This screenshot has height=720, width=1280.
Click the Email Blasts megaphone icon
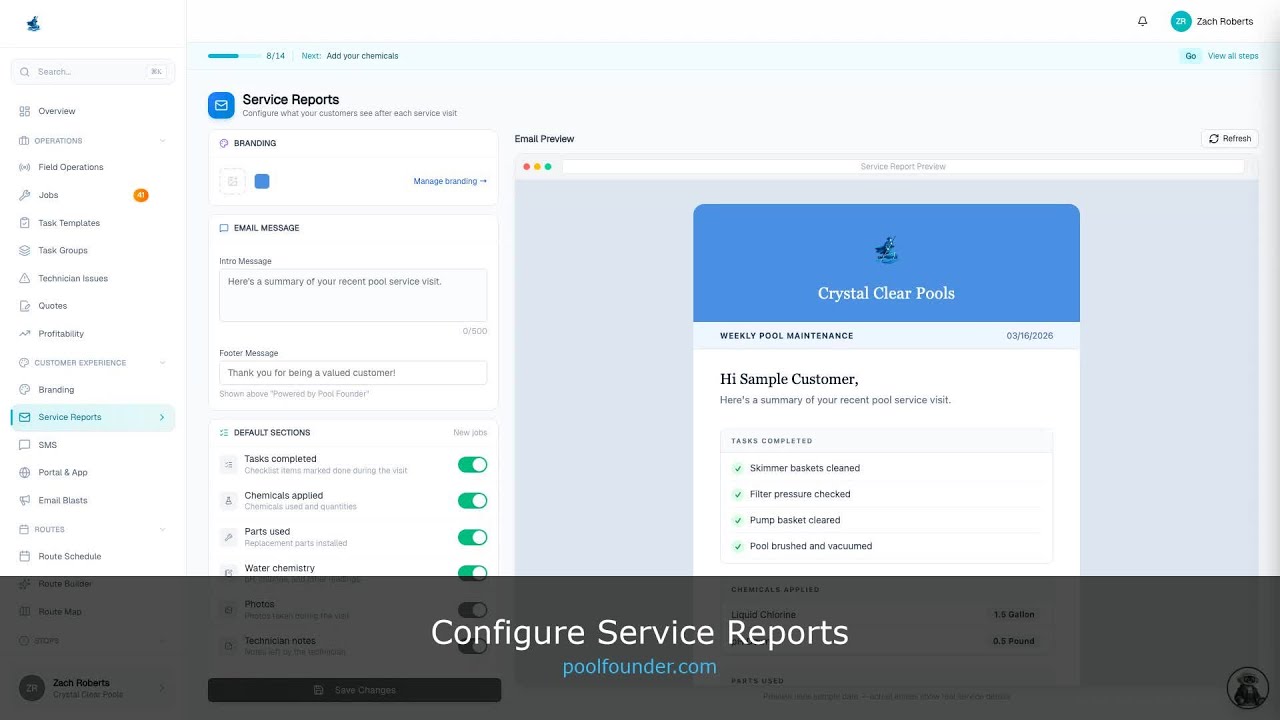pyautogui.click(x=25, y=500)
